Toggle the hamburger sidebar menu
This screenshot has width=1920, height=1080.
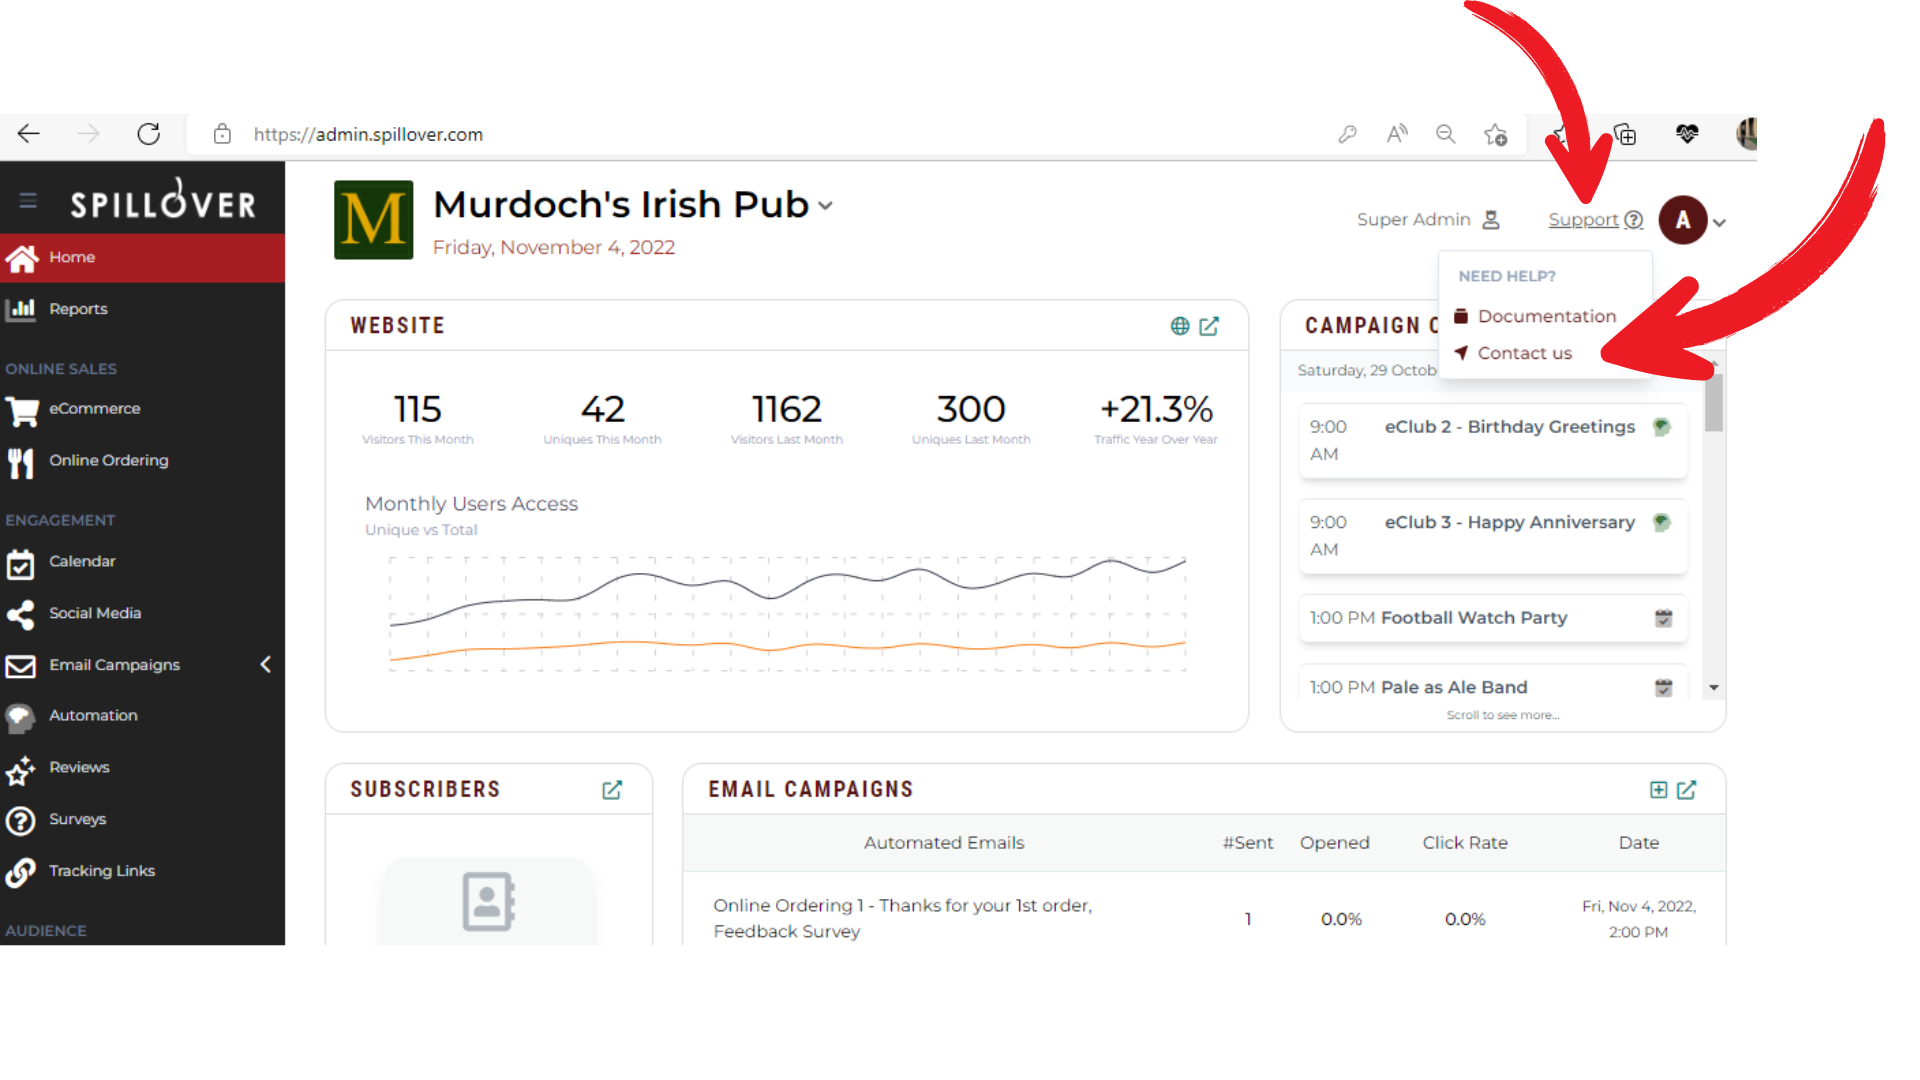[x=28, y=201]
